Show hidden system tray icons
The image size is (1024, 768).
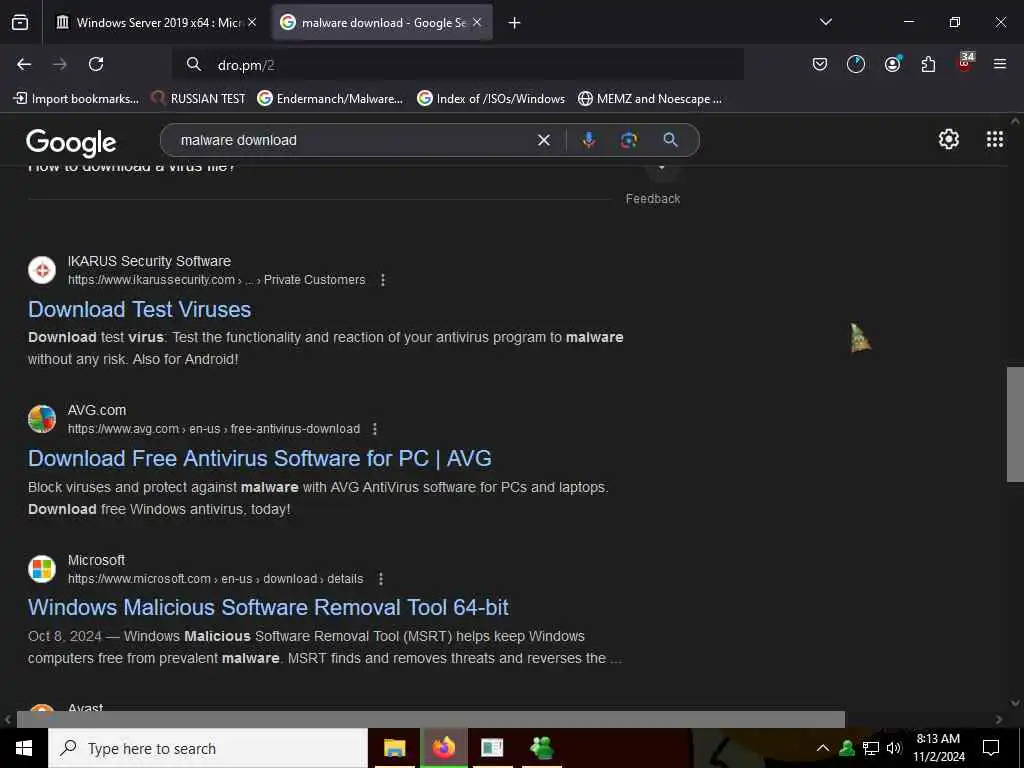point(823,748)
